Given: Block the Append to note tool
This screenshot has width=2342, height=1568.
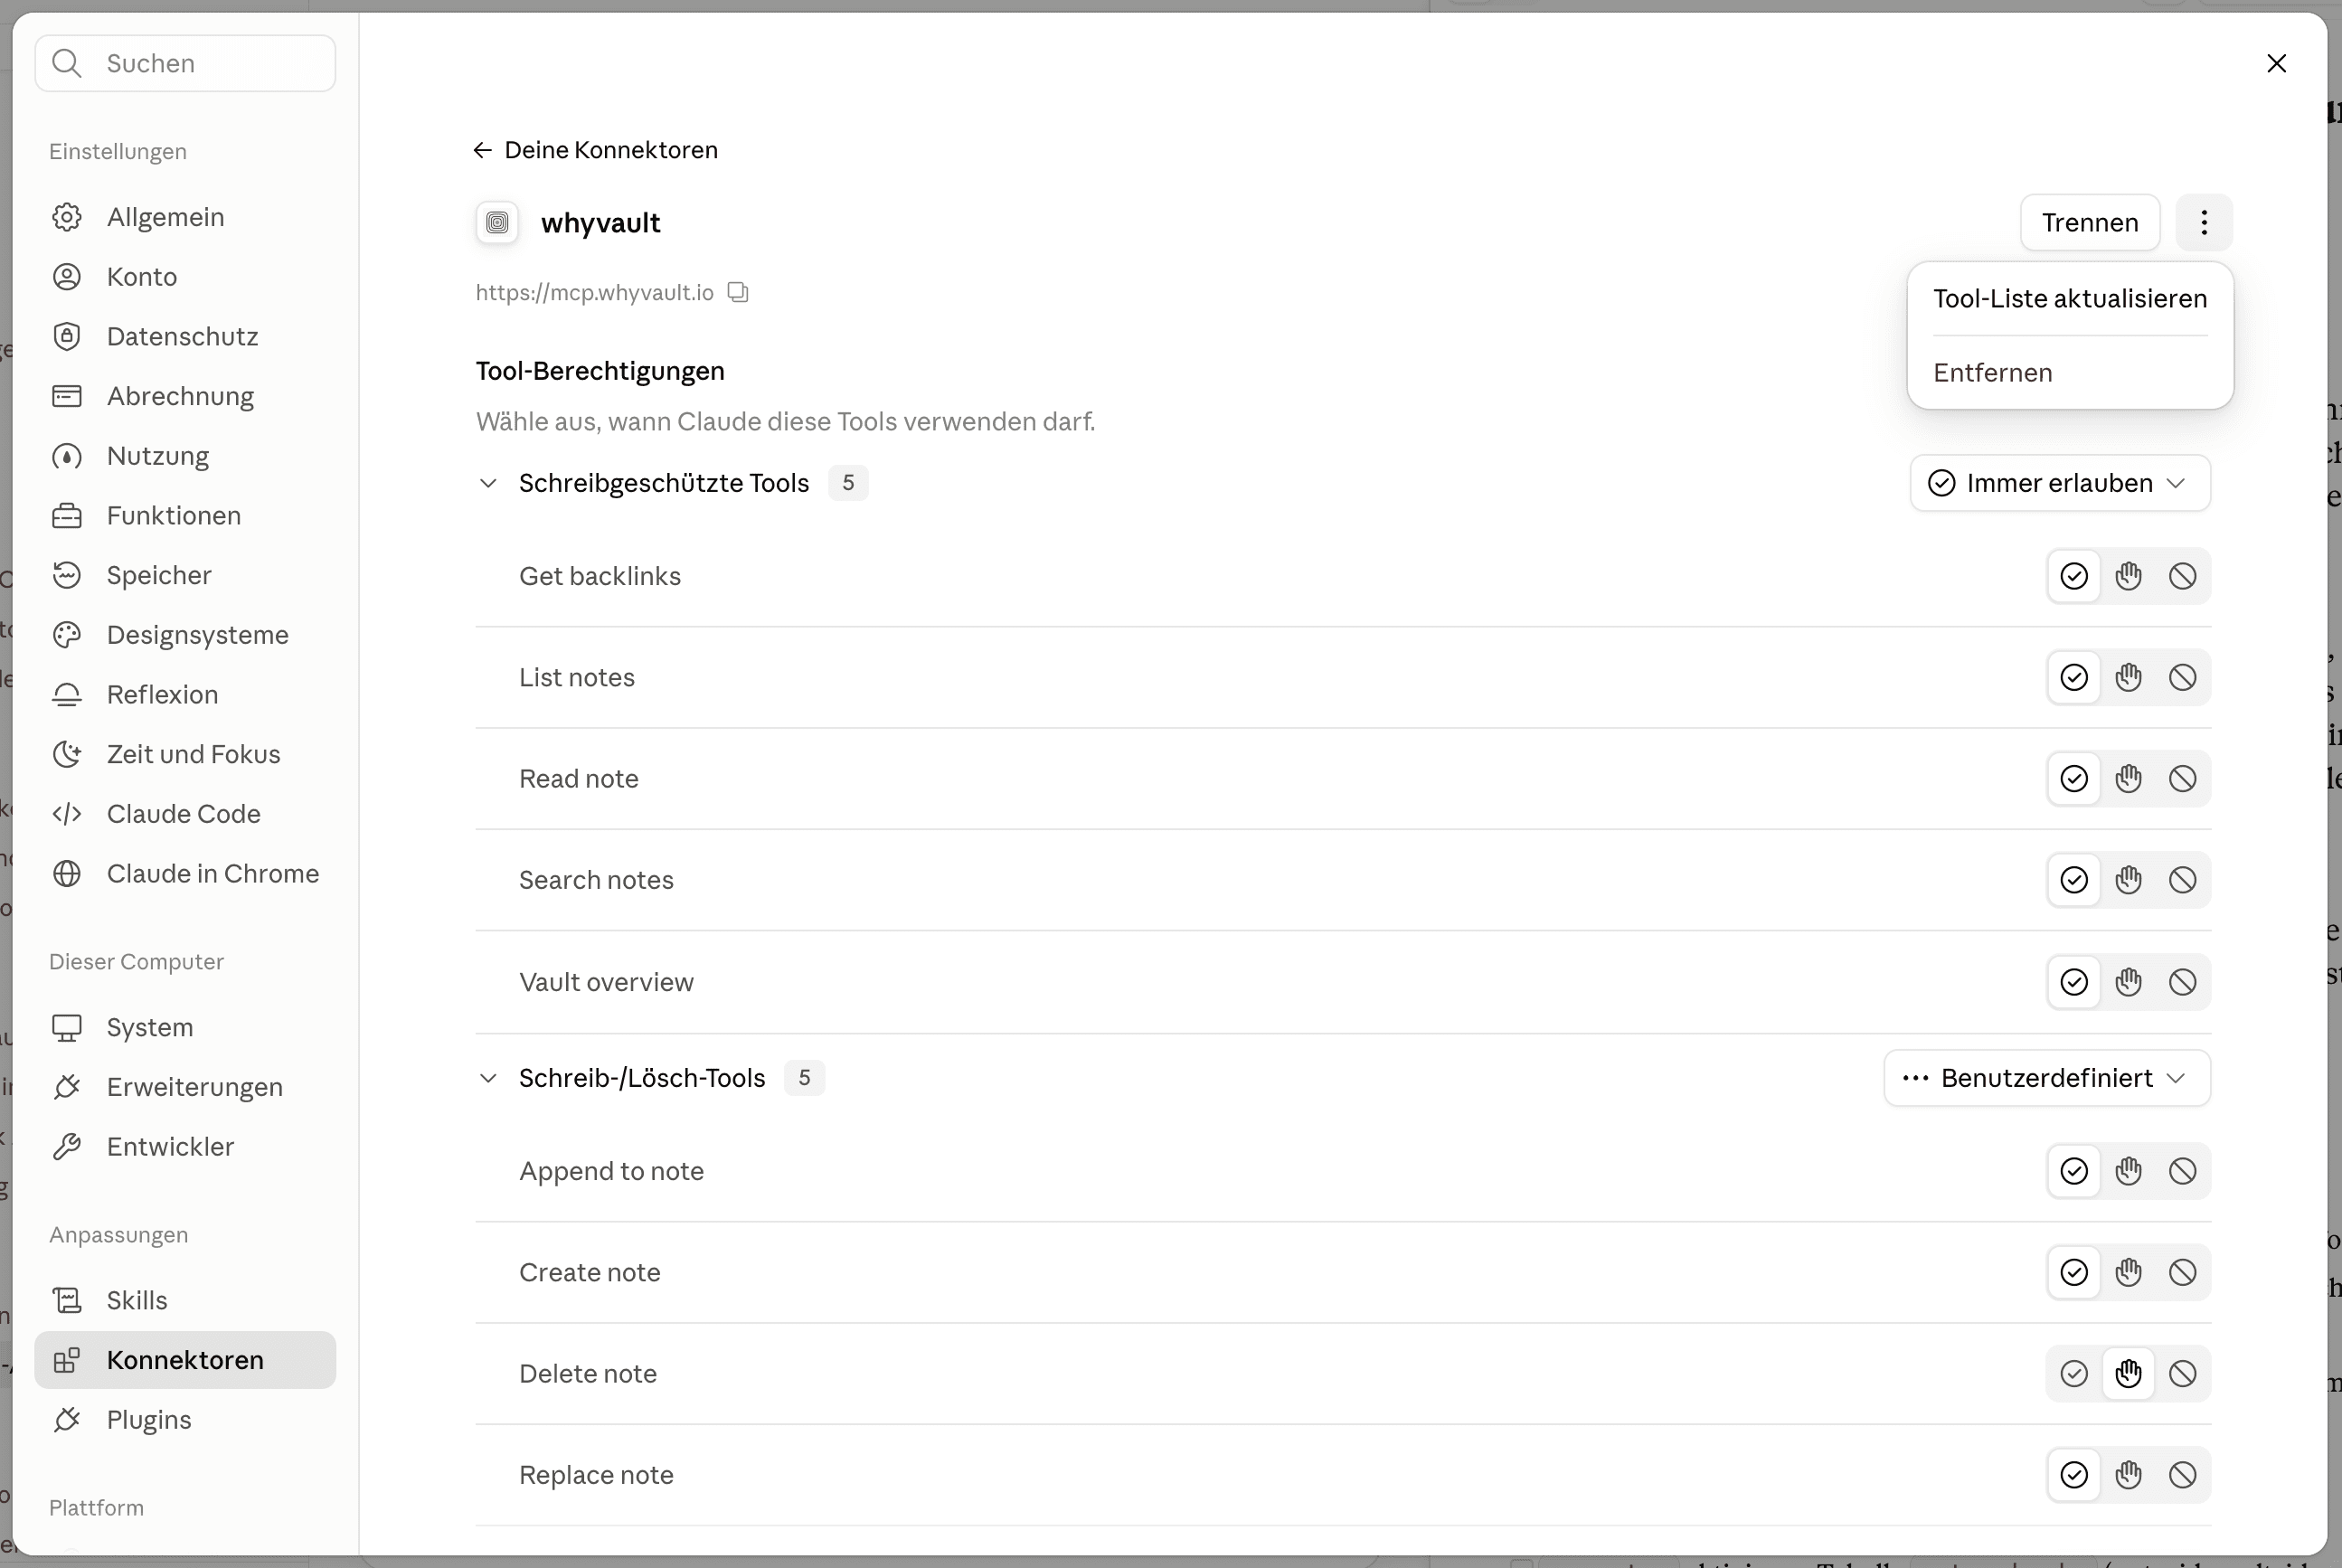Looking at the screenshot, I should coord(2182,1171).
